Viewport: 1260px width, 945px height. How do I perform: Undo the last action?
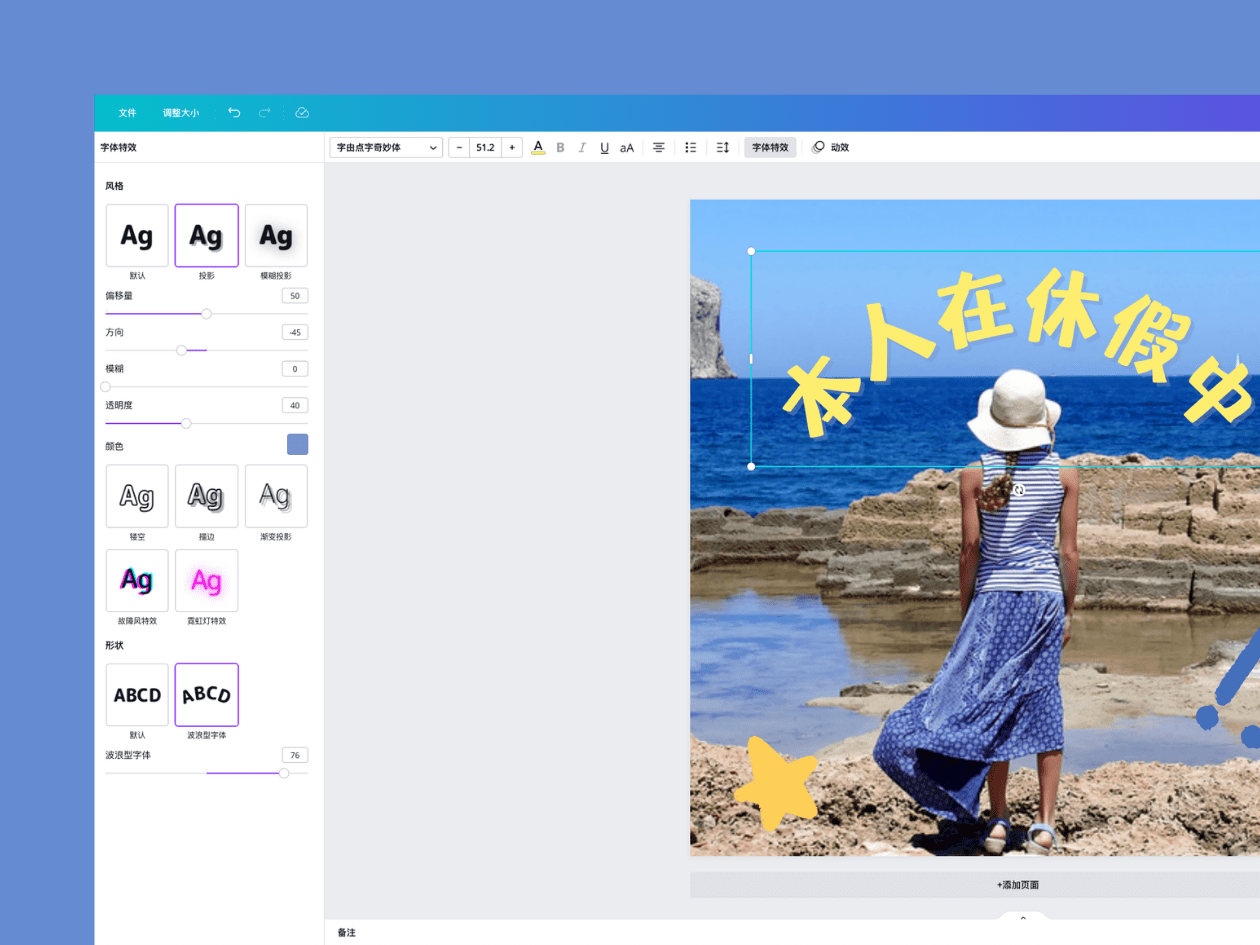[x=234, y=113]
